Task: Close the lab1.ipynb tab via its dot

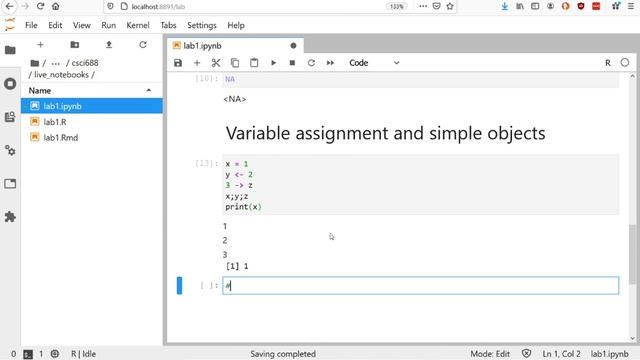Action: tap(293, 46)
